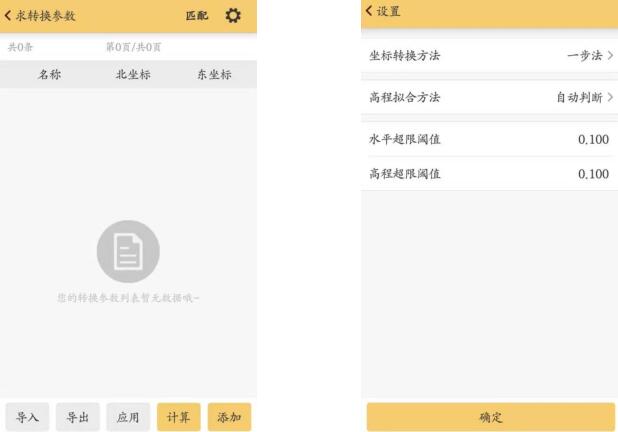Click the 匹配 button in header
Image resolution: width=618 pixels, height=432 pixels.
click(x=197, y=16)
